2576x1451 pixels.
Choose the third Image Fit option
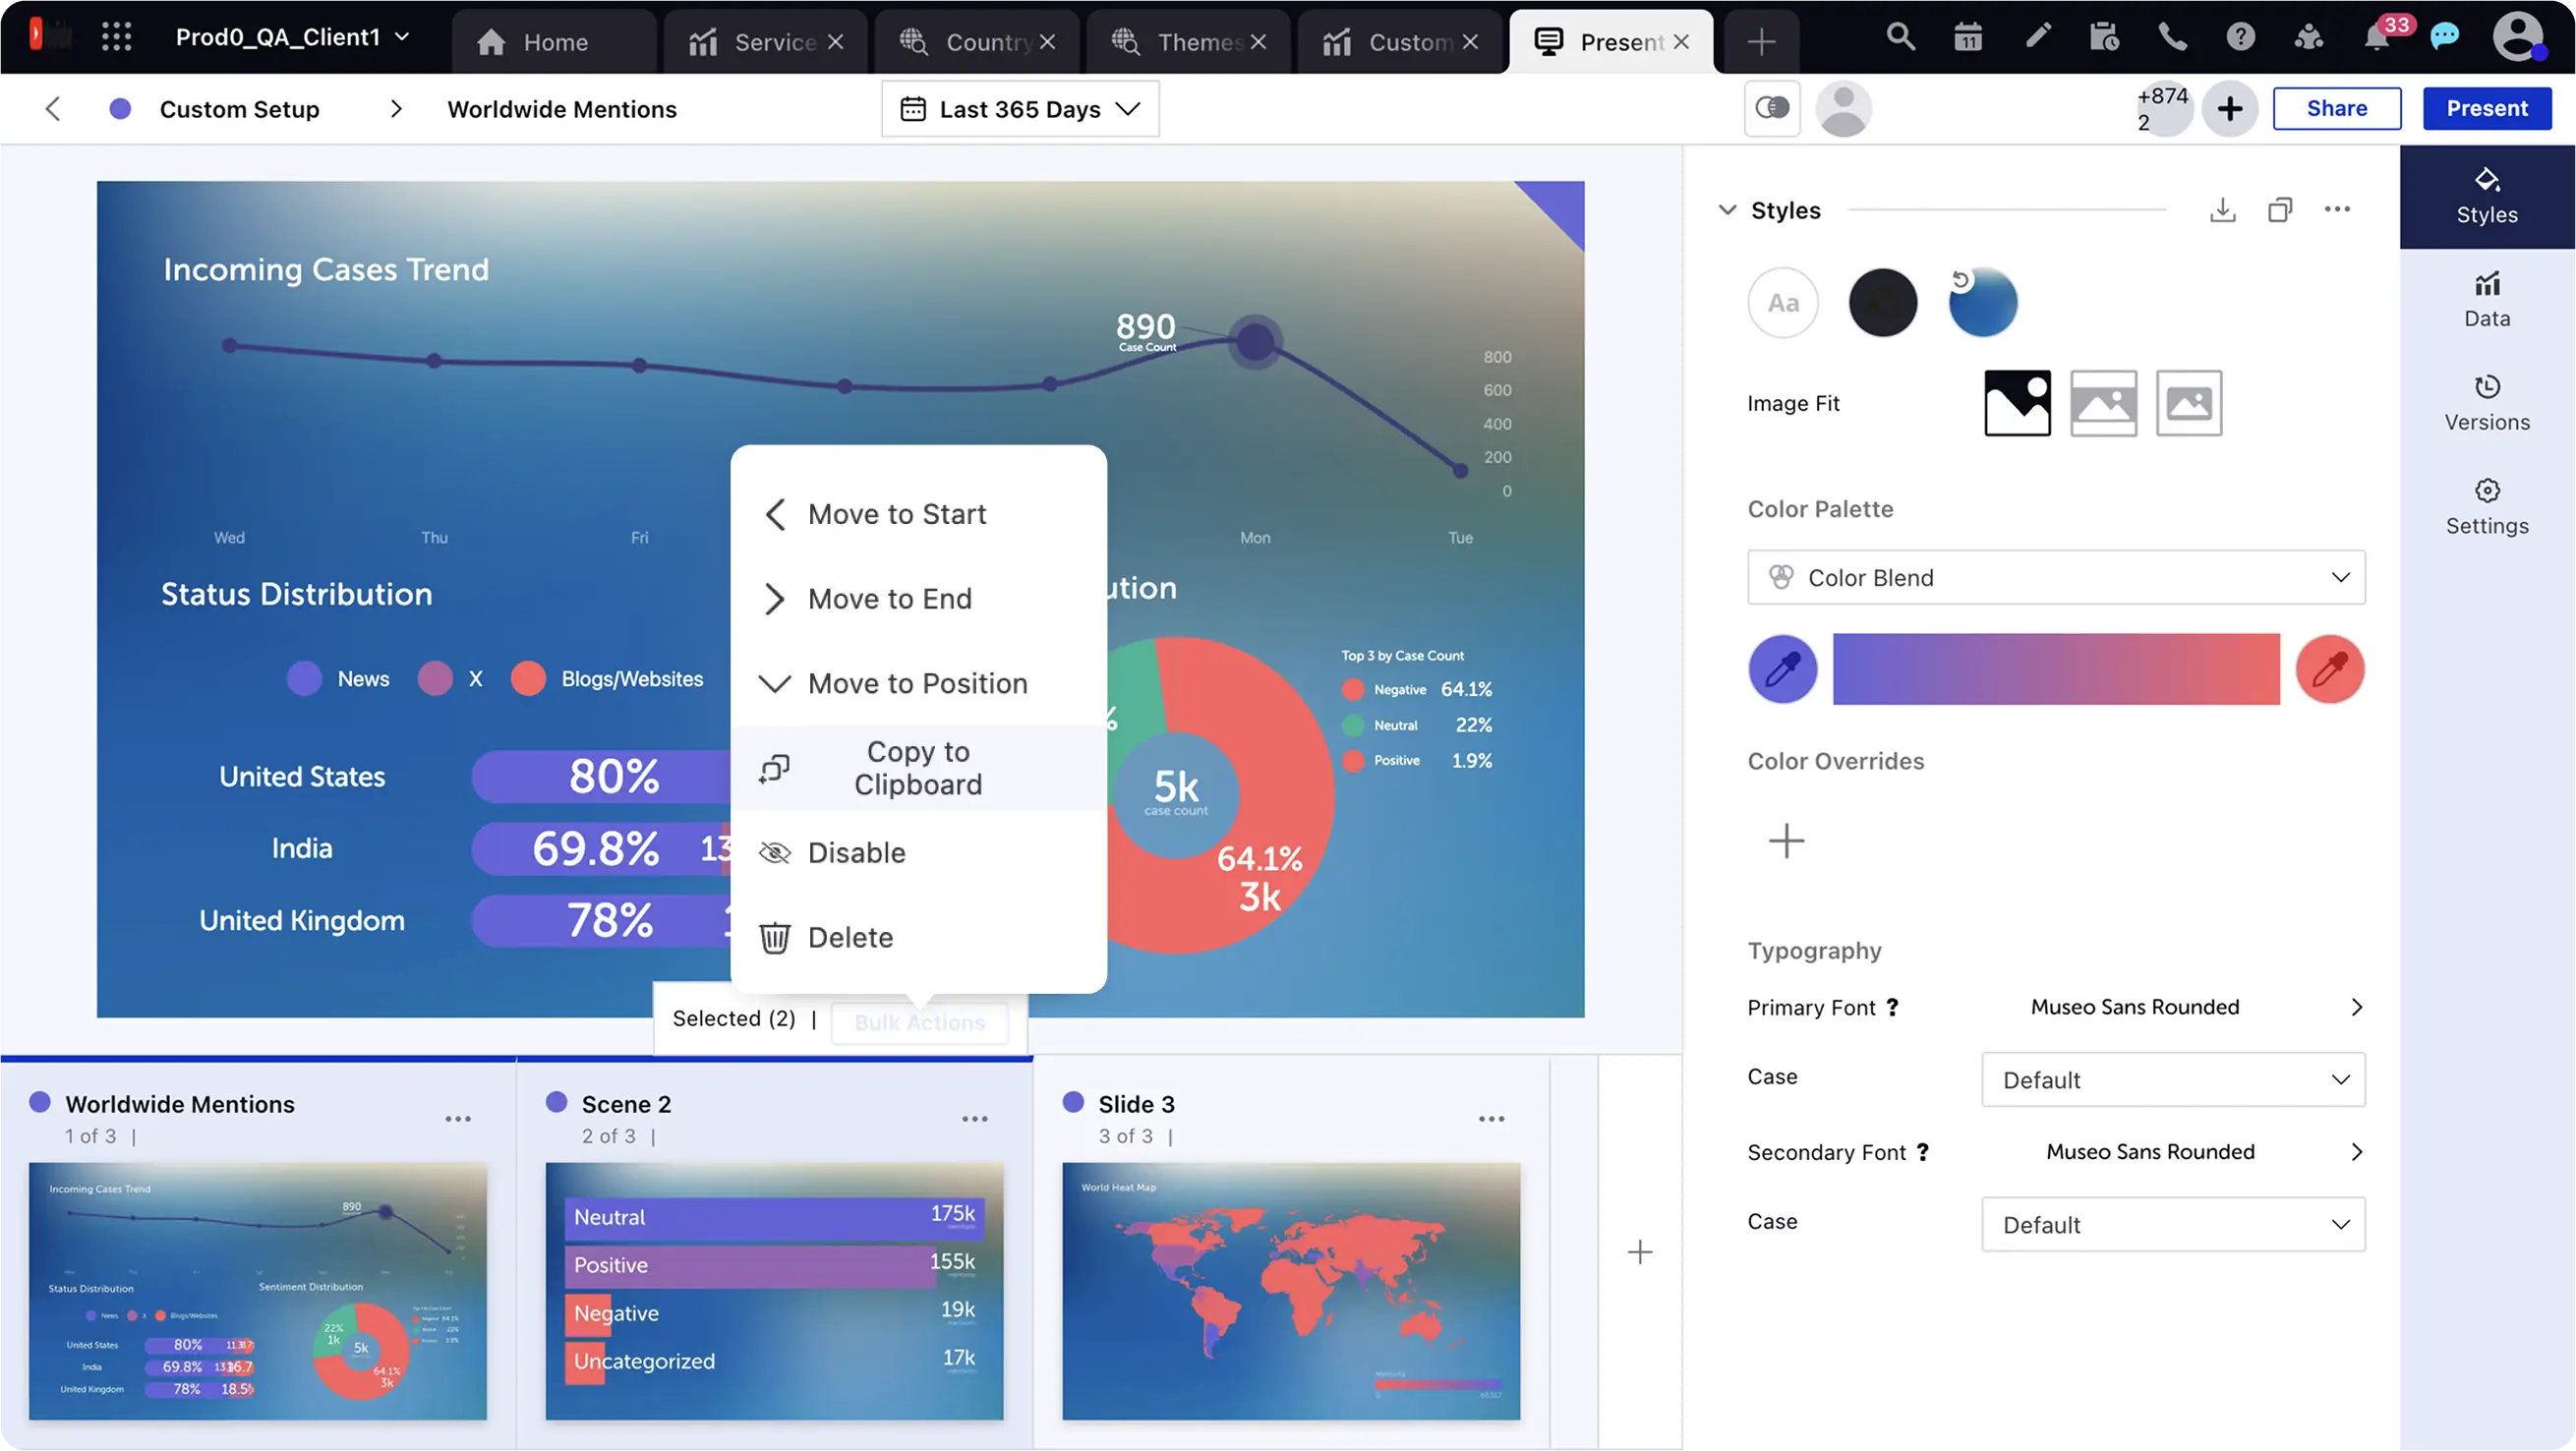(2188, 403)
